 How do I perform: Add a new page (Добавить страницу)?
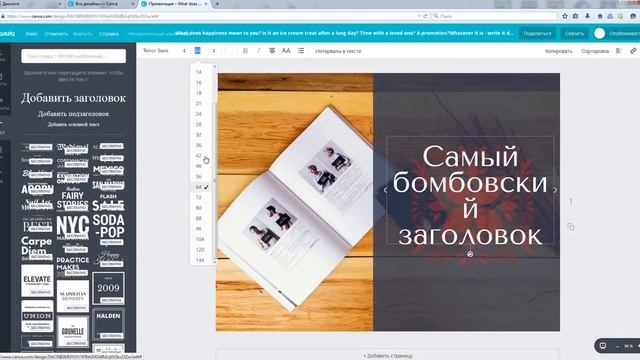click(388, 356)
